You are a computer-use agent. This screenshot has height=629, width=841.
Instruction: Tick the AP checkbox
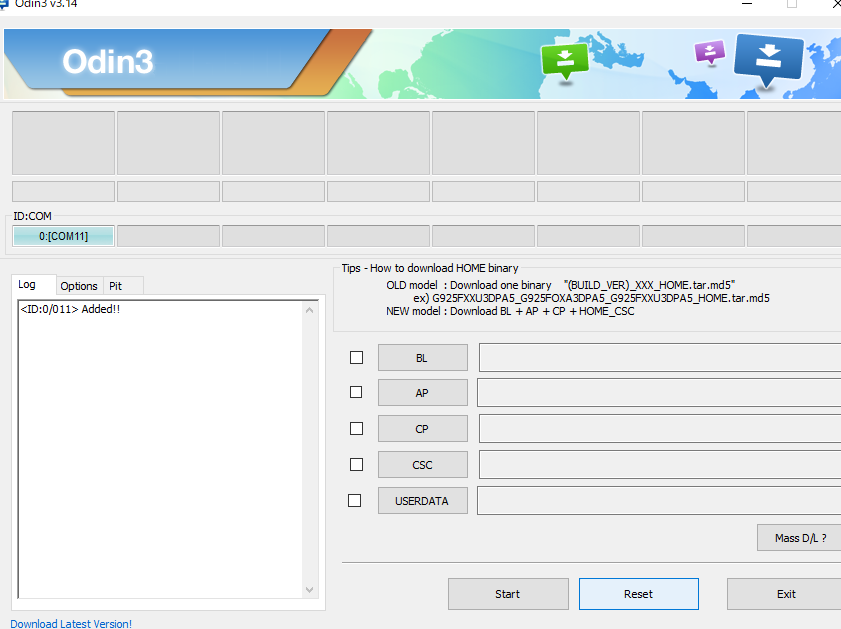(x=356, y=393)
